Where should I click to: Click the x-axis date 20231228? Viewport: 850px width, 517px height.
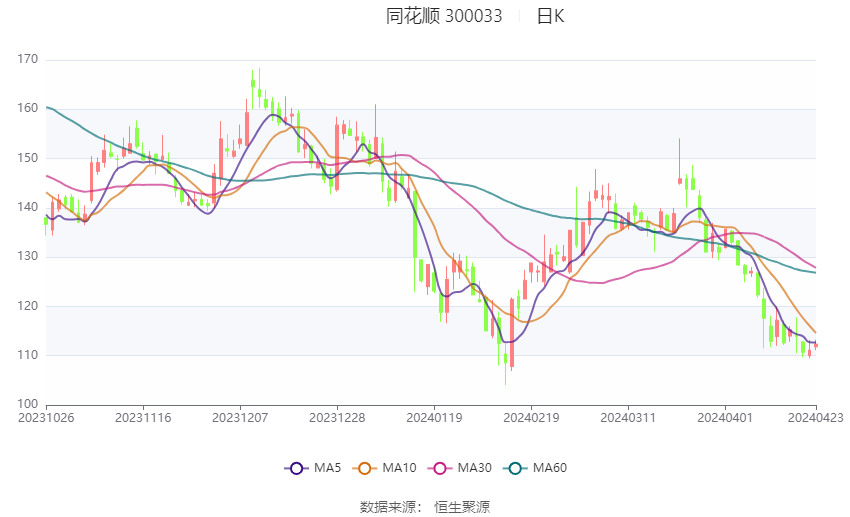337,418
